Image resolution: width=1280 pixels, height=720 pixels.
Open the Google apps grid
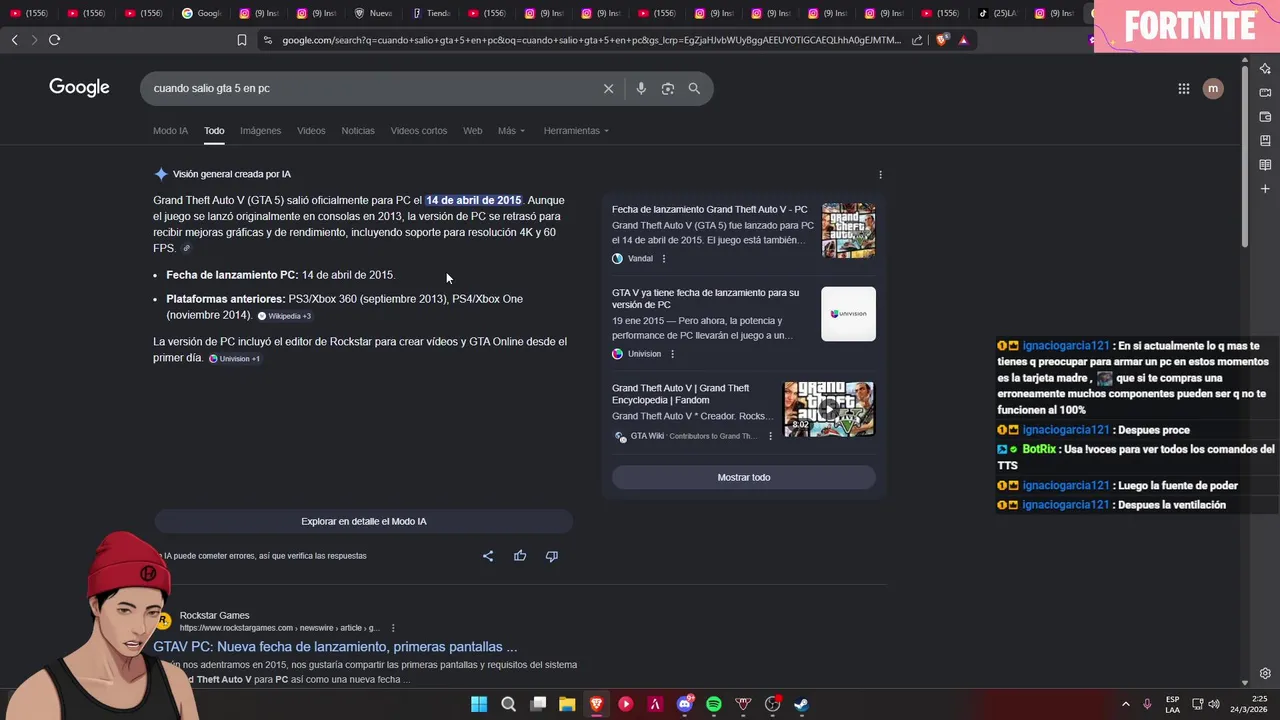(x=1184, y=88)
